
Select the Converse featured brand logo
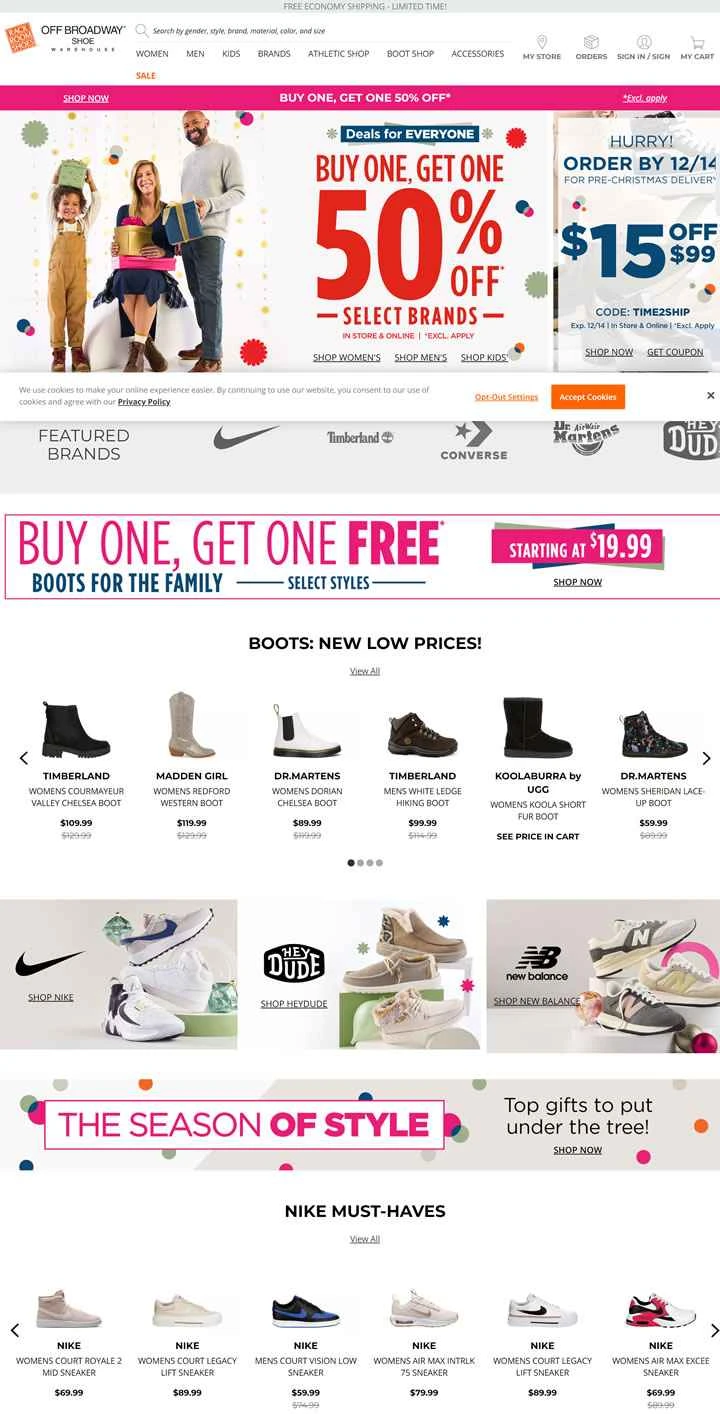pyautogui.click(x=474, y=441)
